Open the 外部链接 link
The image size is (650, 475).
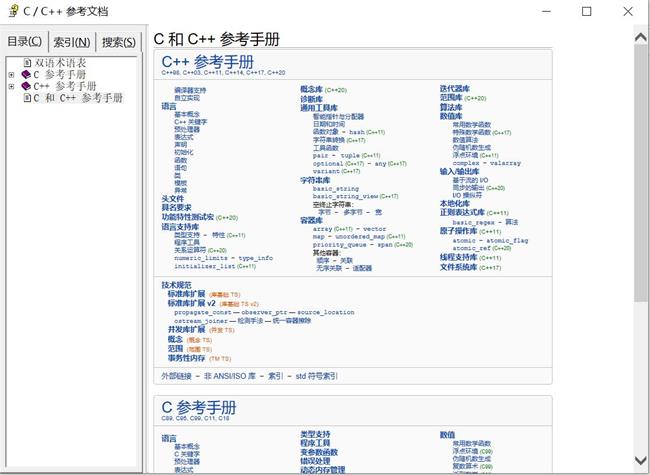177,376
